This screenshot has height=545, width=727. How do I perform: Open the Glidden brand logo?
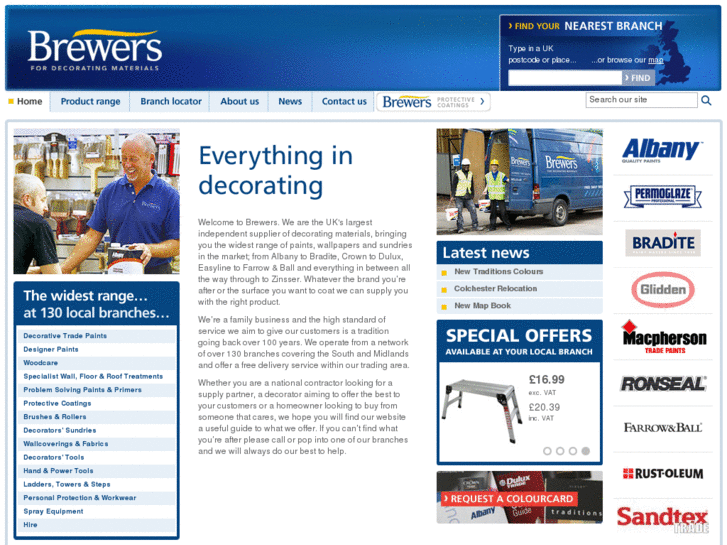(x=663, y=289)
